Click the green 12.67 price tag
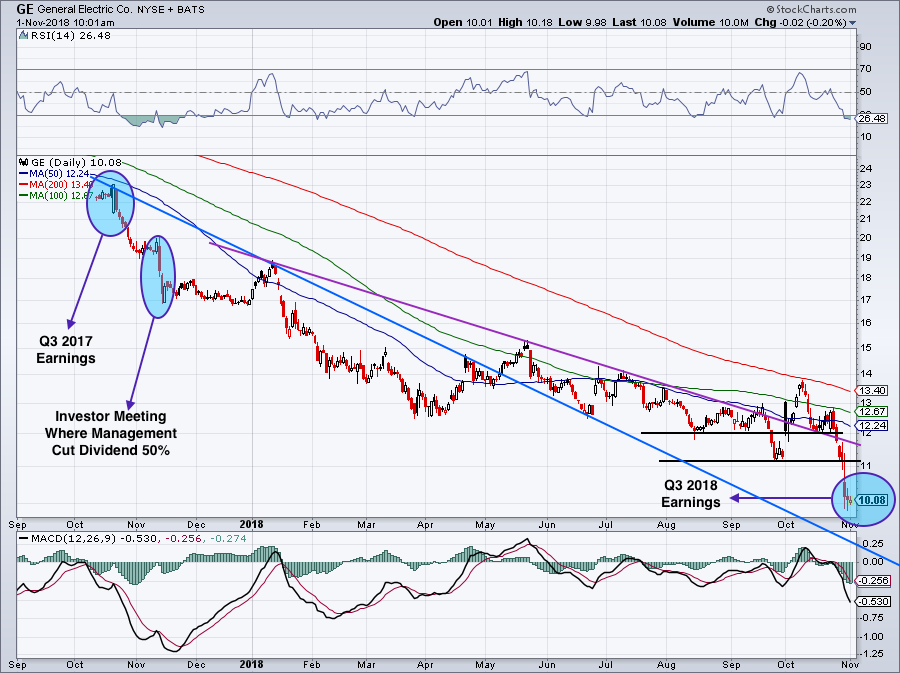 [872, 411]
